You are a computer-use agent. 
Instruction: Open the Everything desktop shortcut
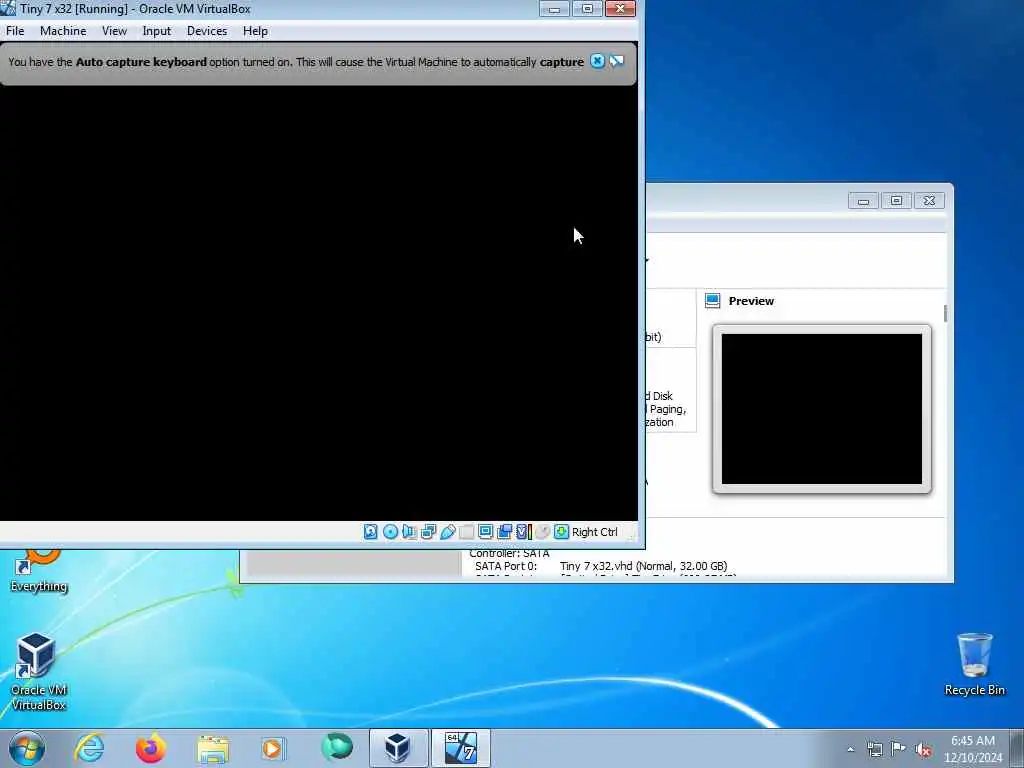39,571
